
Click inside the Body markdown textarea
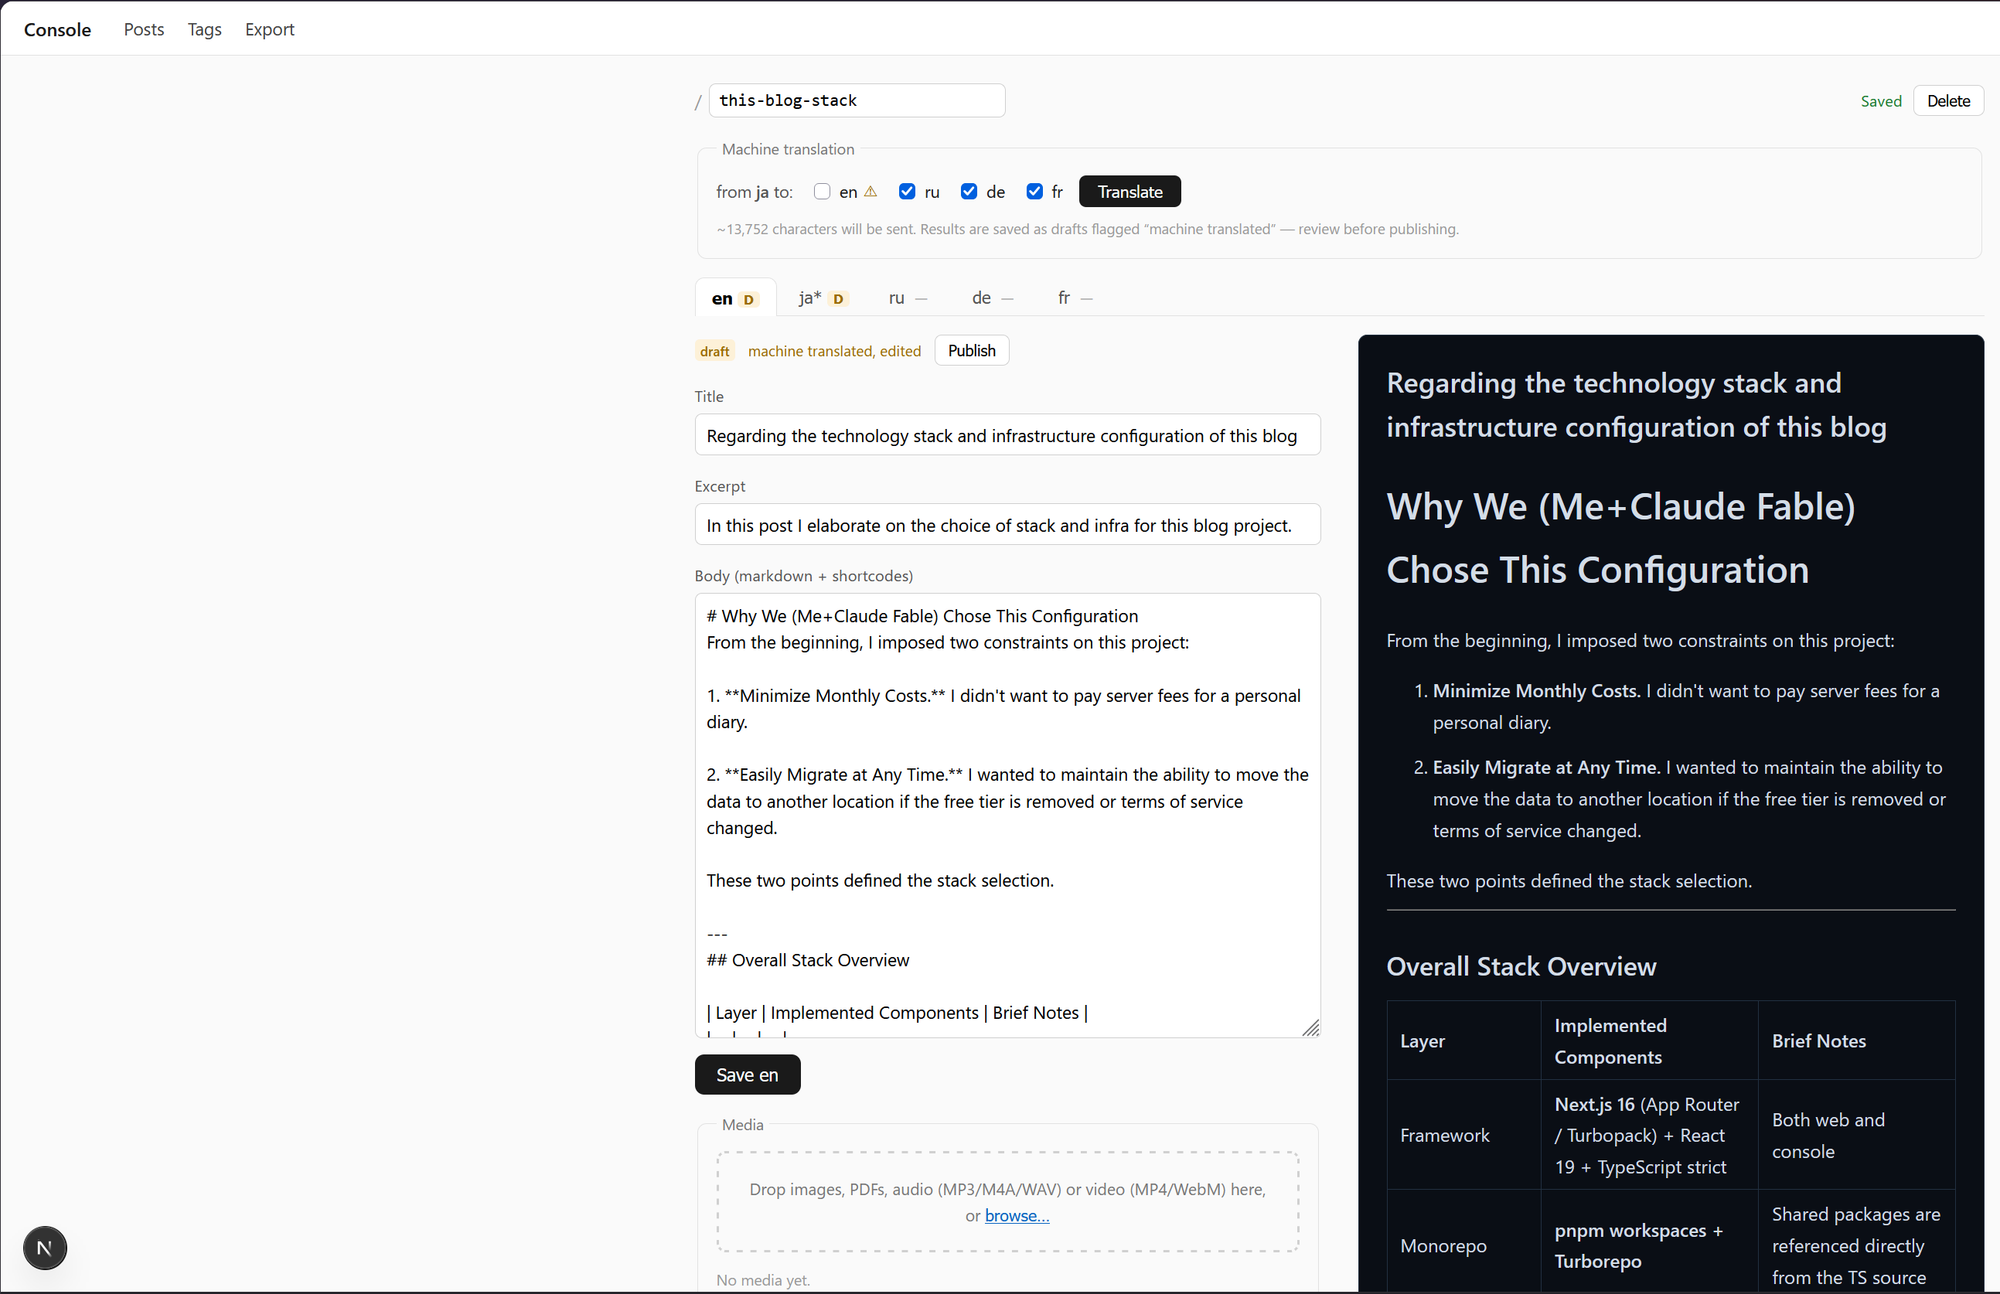point(1007,815)
